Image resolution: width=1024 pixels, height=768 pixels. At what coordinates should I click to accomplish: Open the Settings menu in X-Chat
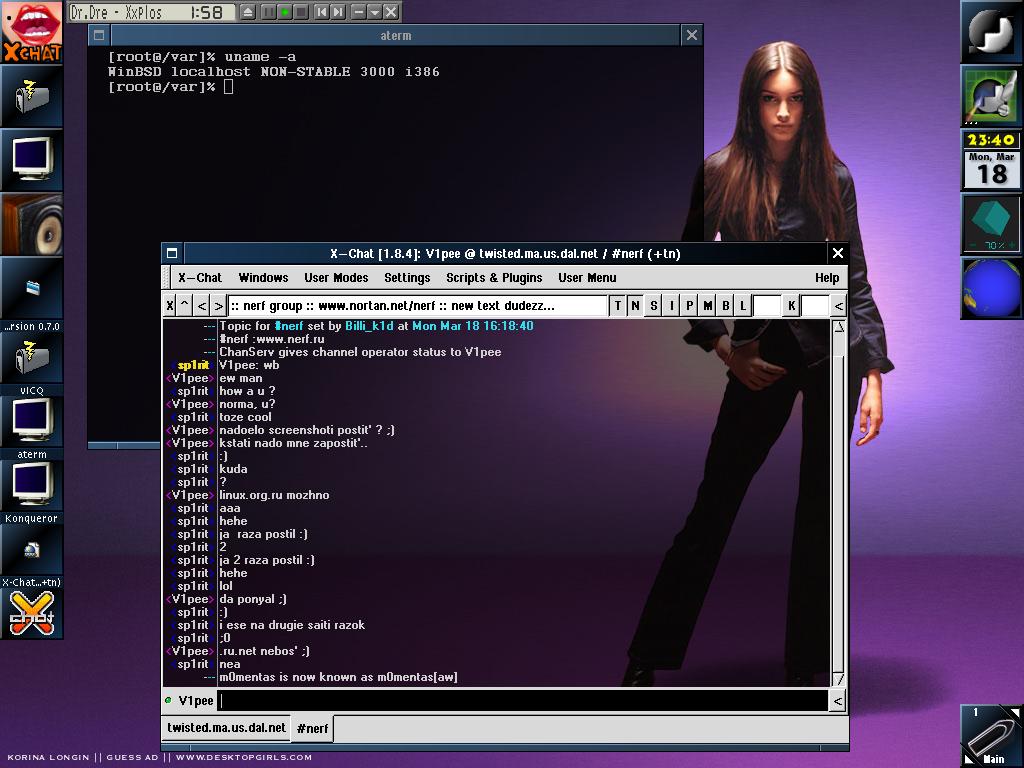tap(407, 278)
